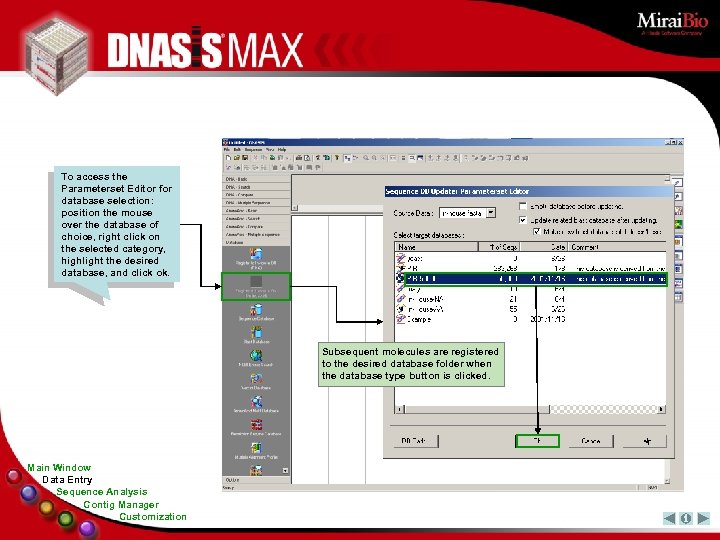Click the Cancel button in Parameterset Editor

click(591, 441)
